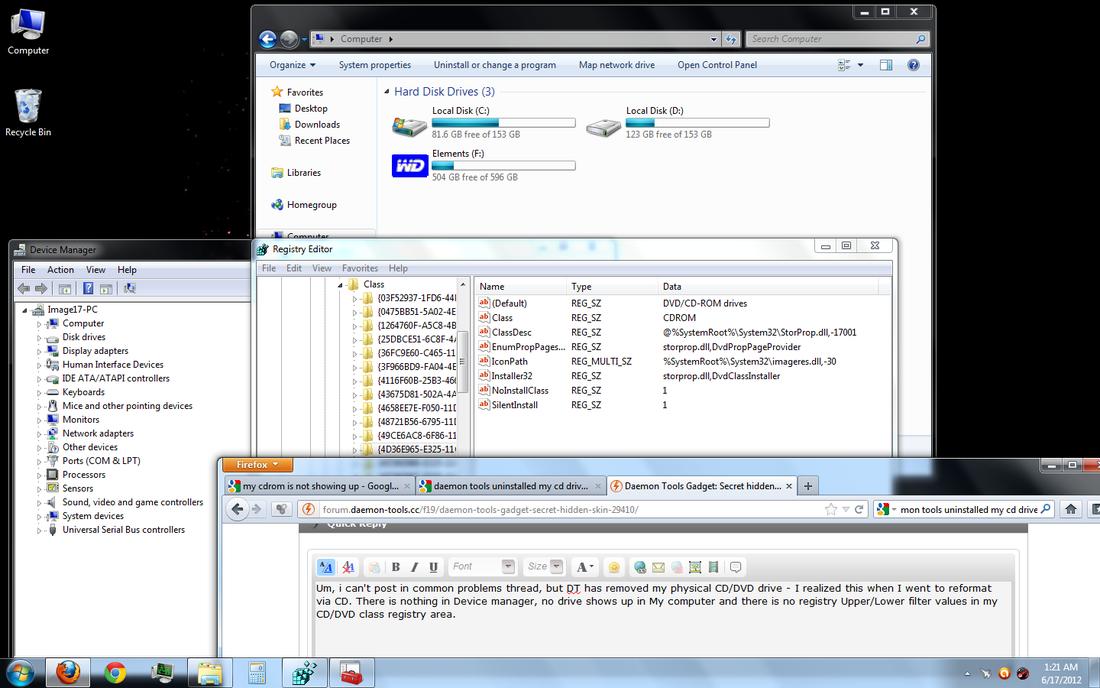Image resolution: width=1100 pixels, height=688 pixels.
Task: Toggle bold formatting in reply editor
Action: (x=396, y=567)
